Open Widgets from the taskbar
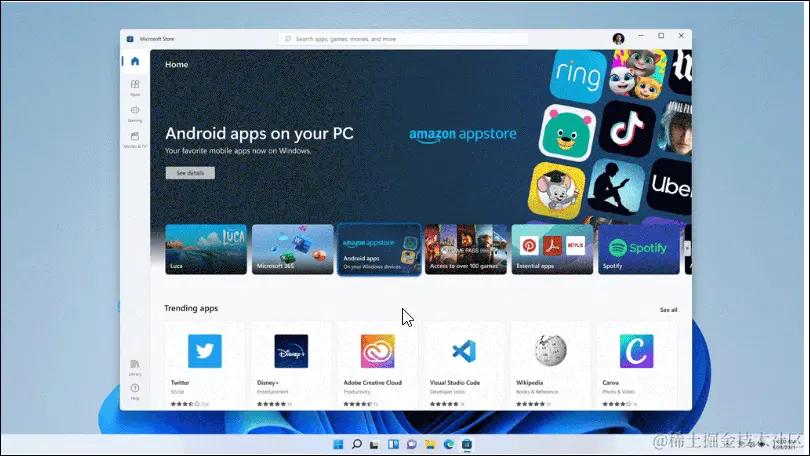 pos(393,444)
